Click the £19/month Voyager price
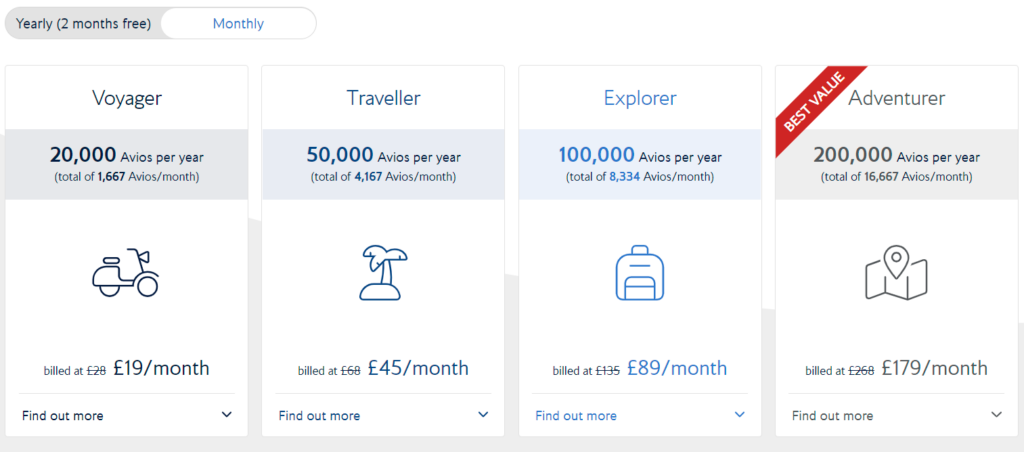The height and width of the screenshot is (452, 1024). (161, 368)
